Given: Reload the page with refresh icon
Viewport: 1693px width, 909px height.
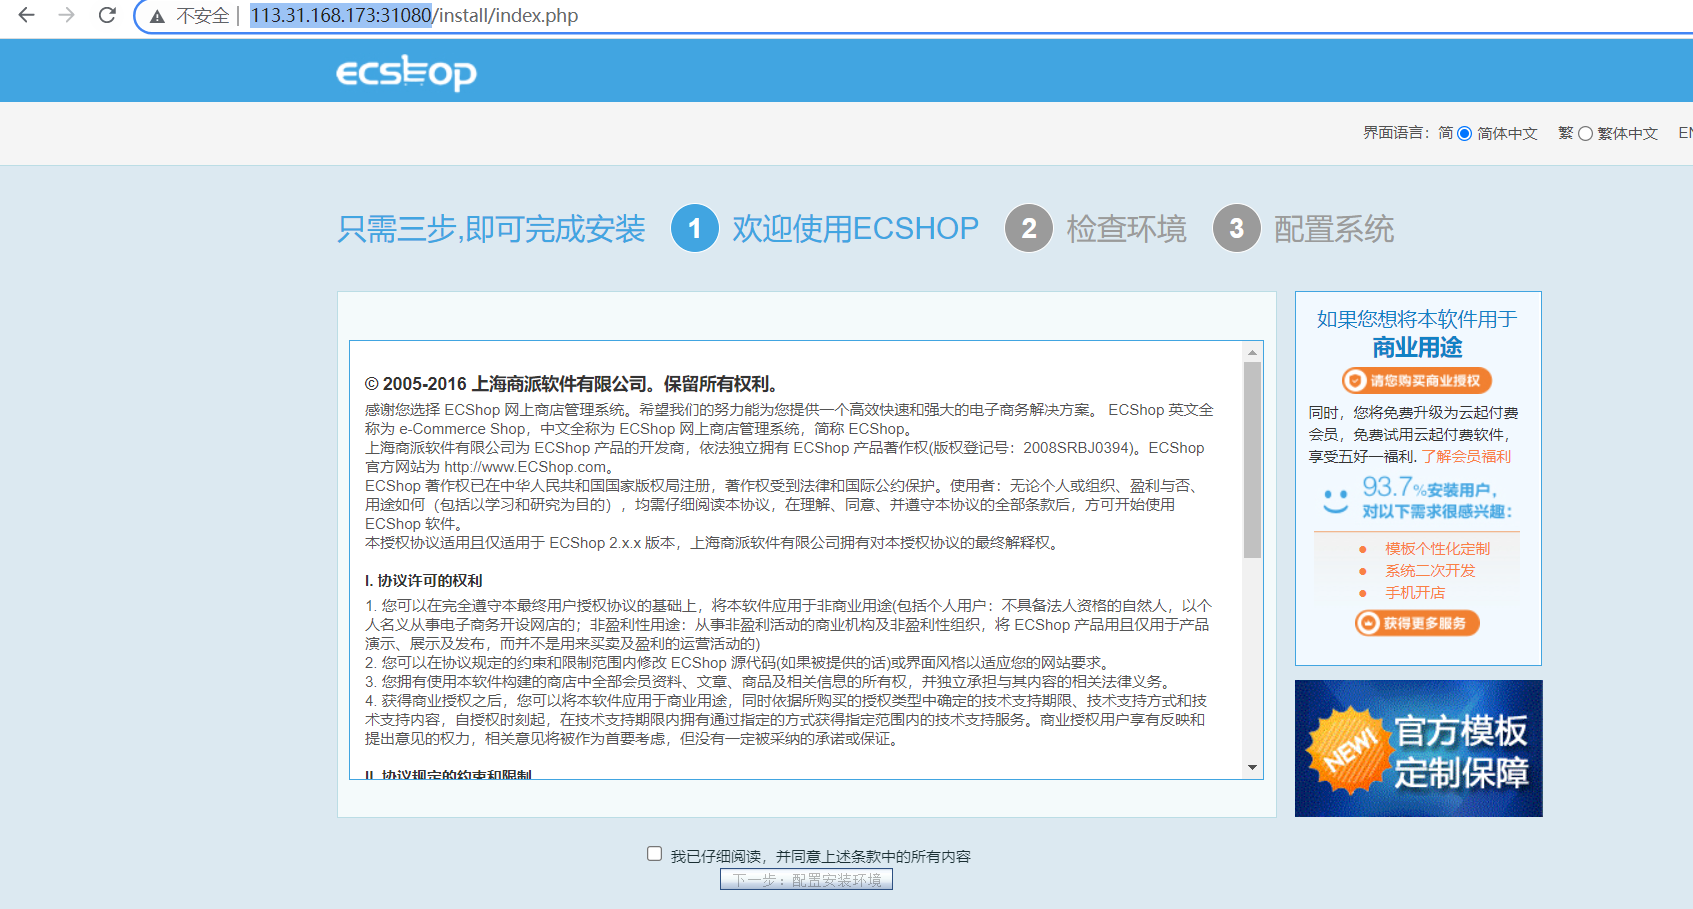Looking at the screenshot, I should click(107, 15).
